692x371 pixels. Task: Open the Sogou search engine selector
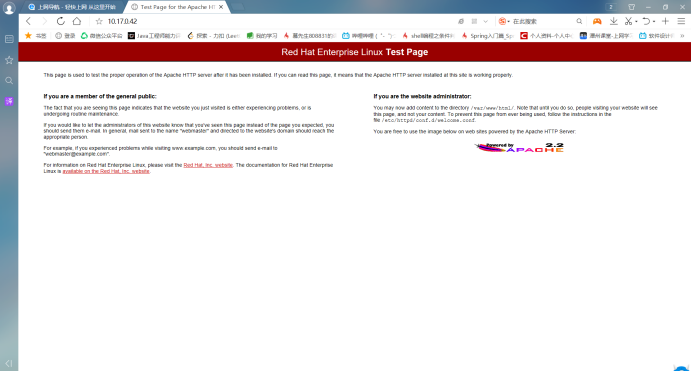[504, 21]
